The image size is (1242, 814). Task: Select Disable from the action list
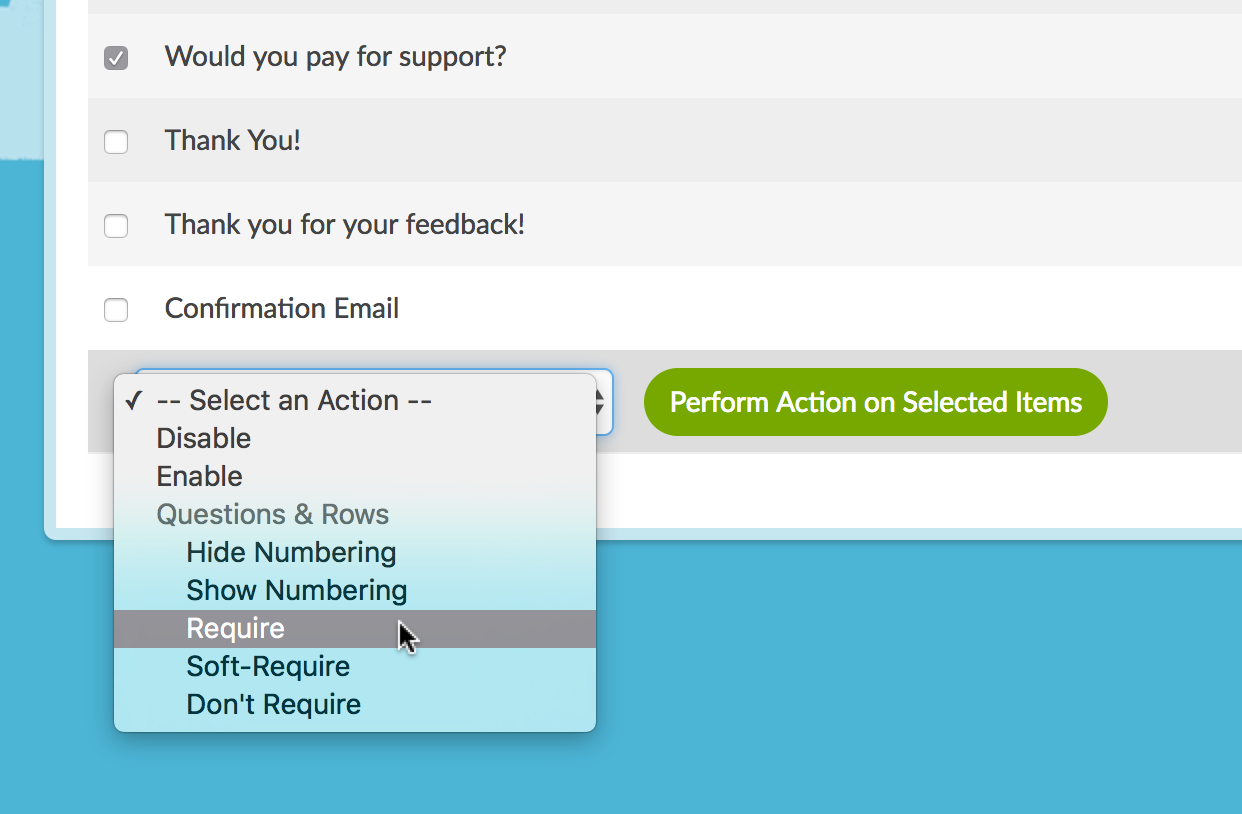(203, 439)
